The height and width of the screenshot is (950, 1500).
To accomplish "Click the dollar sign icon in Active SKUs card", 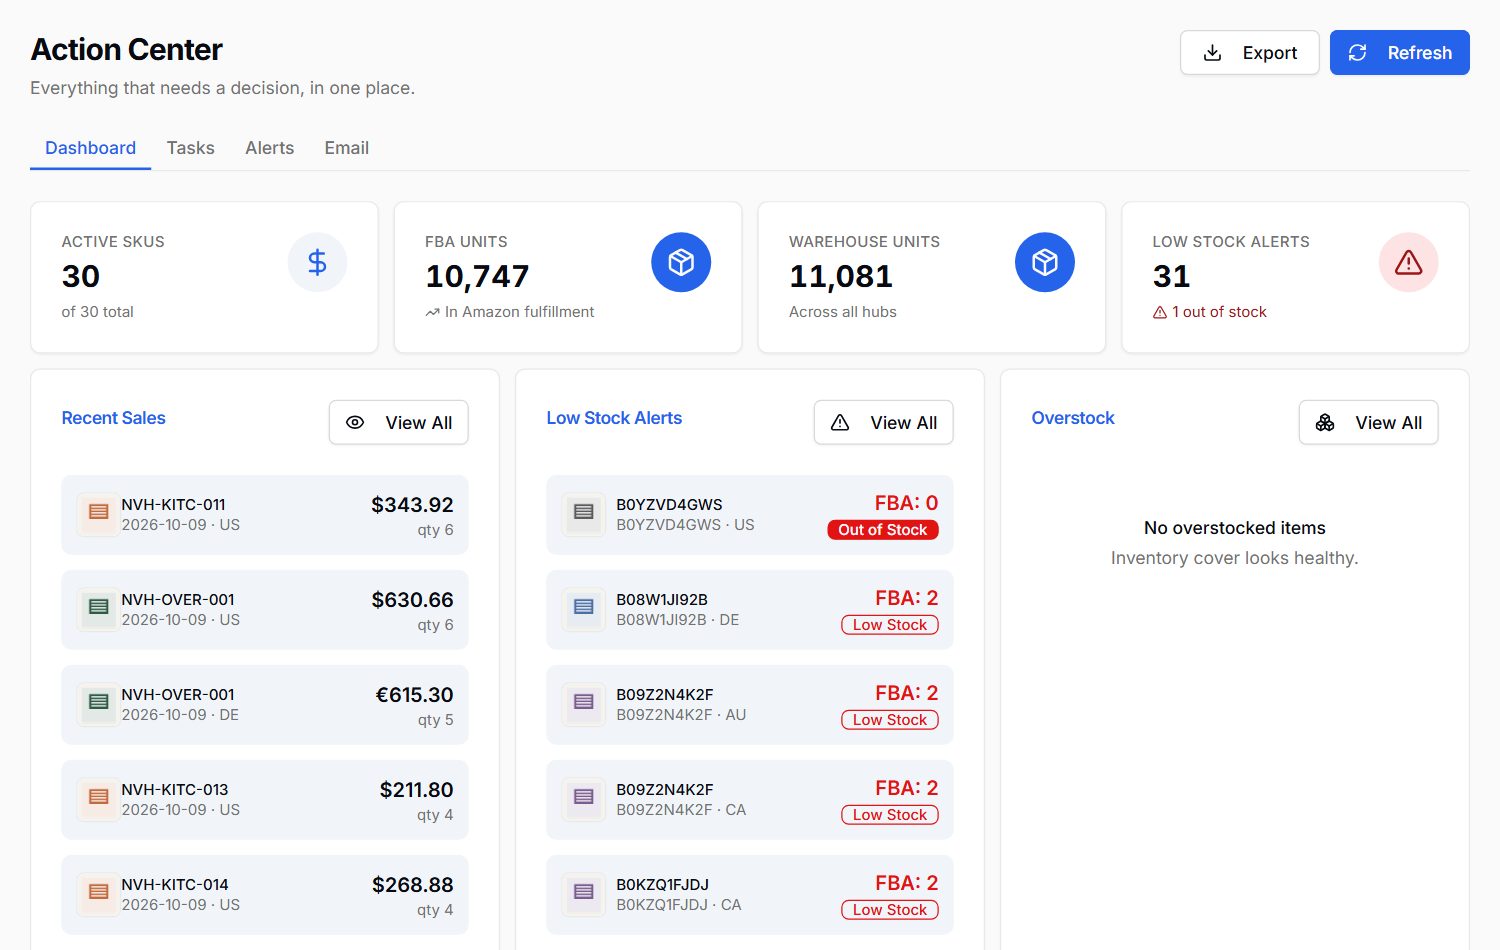I will pos(317,262).
